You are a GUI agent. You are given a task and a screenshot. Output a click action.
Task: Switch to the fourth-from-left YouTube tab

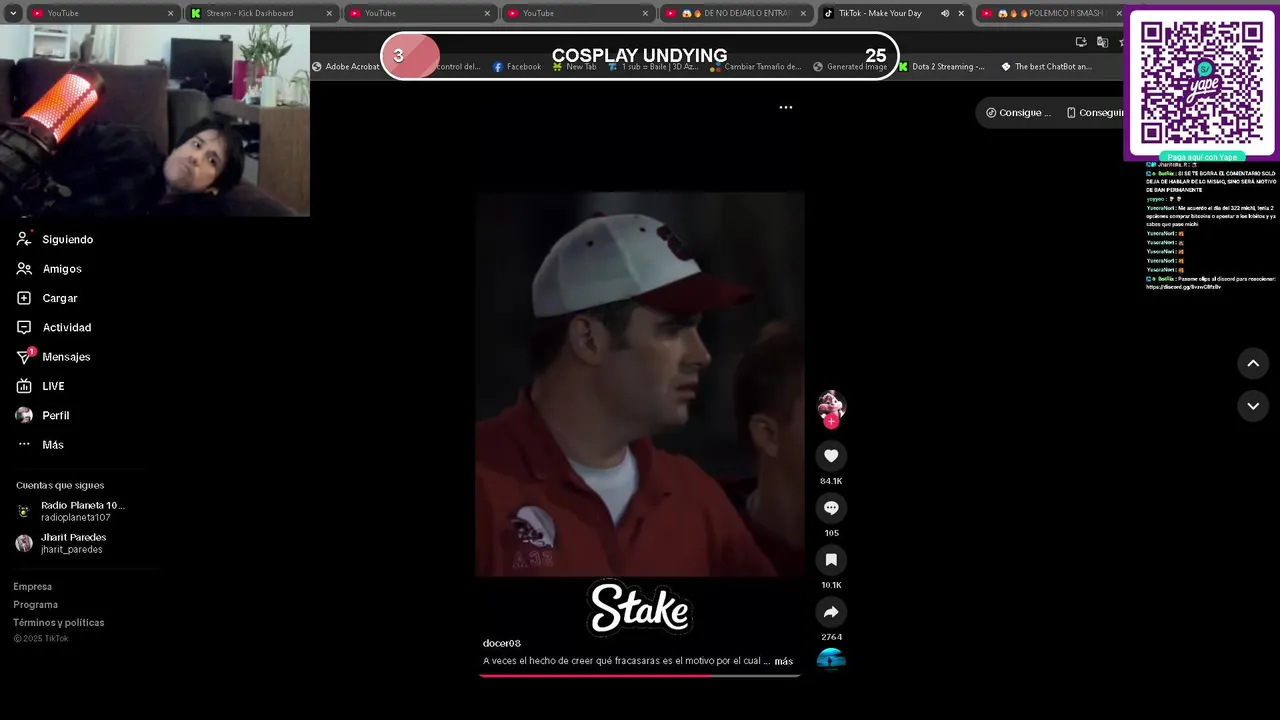click(x=576, y=13)
